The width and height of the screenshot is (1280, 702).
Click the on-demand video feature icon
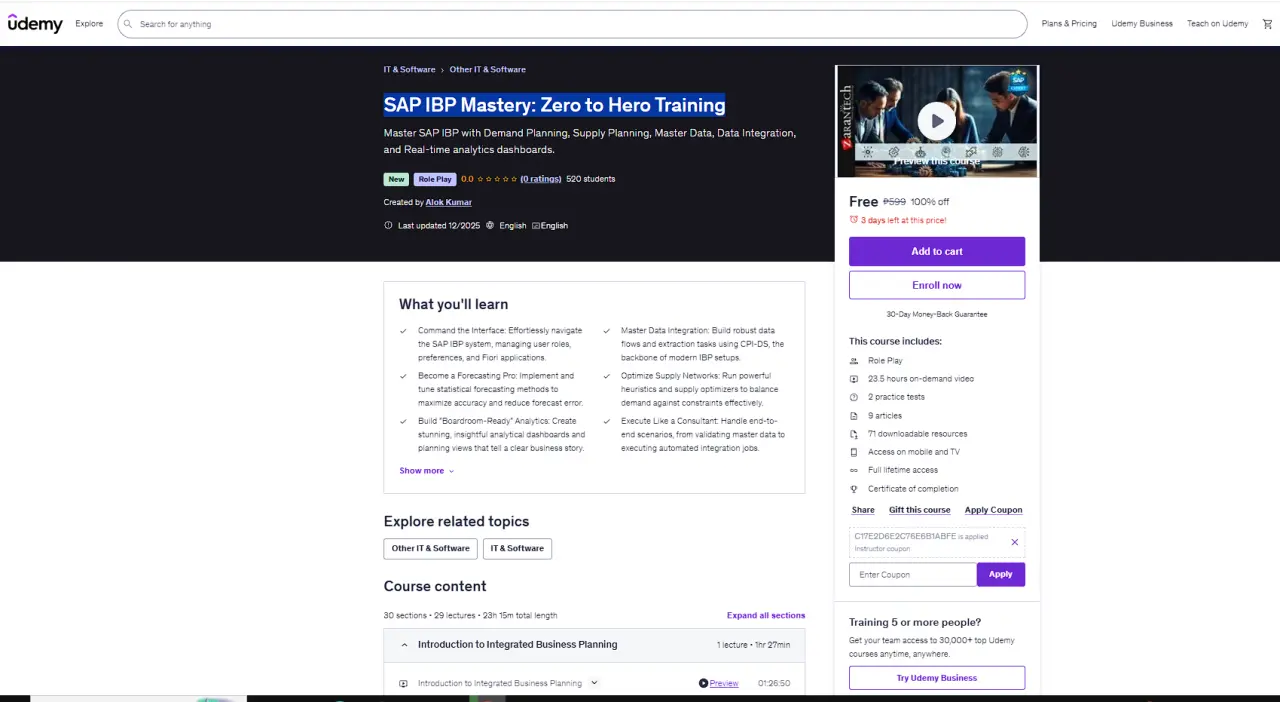[853, 379]
